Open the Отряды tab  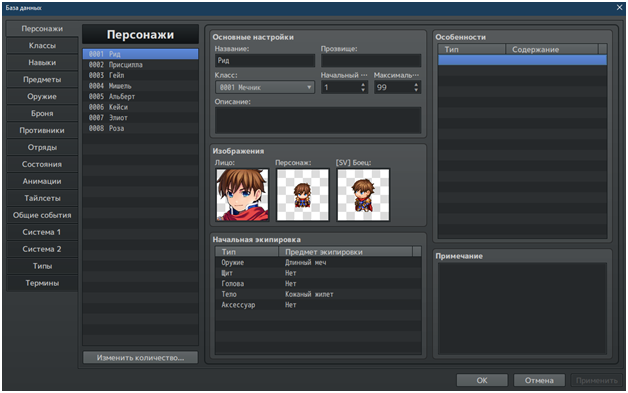pyautogui.click(x=42, y=147)
